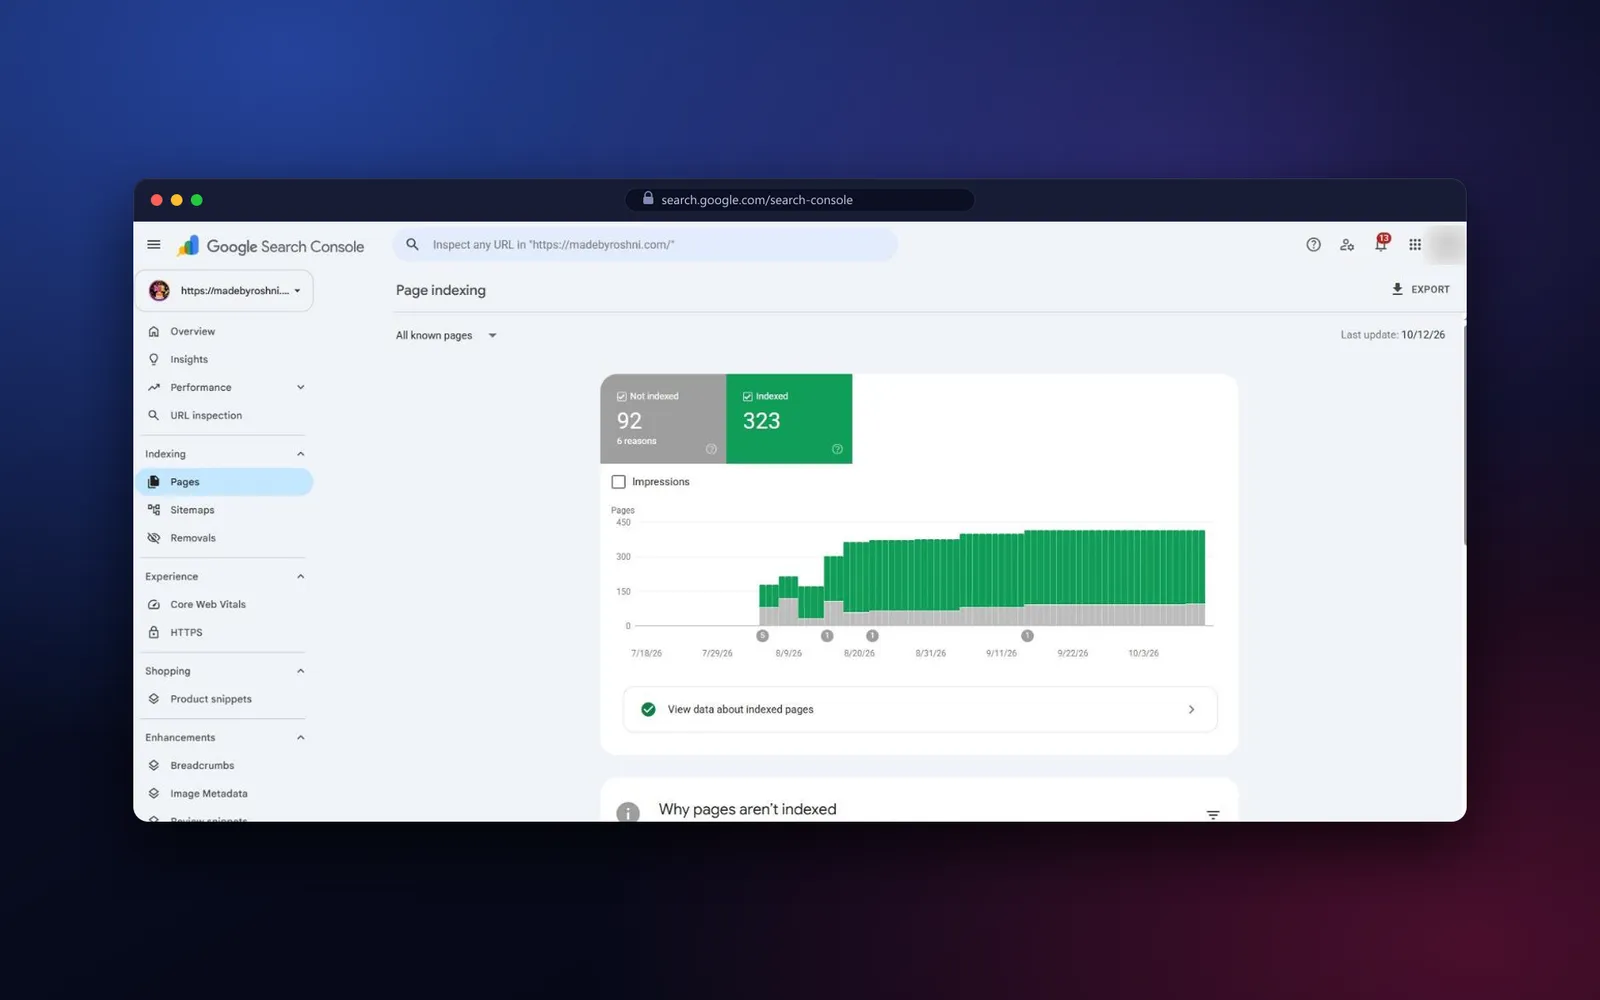Enable the Impressions checkbox
Viewport: 1600px width, 1000px height.
[619, 482]
